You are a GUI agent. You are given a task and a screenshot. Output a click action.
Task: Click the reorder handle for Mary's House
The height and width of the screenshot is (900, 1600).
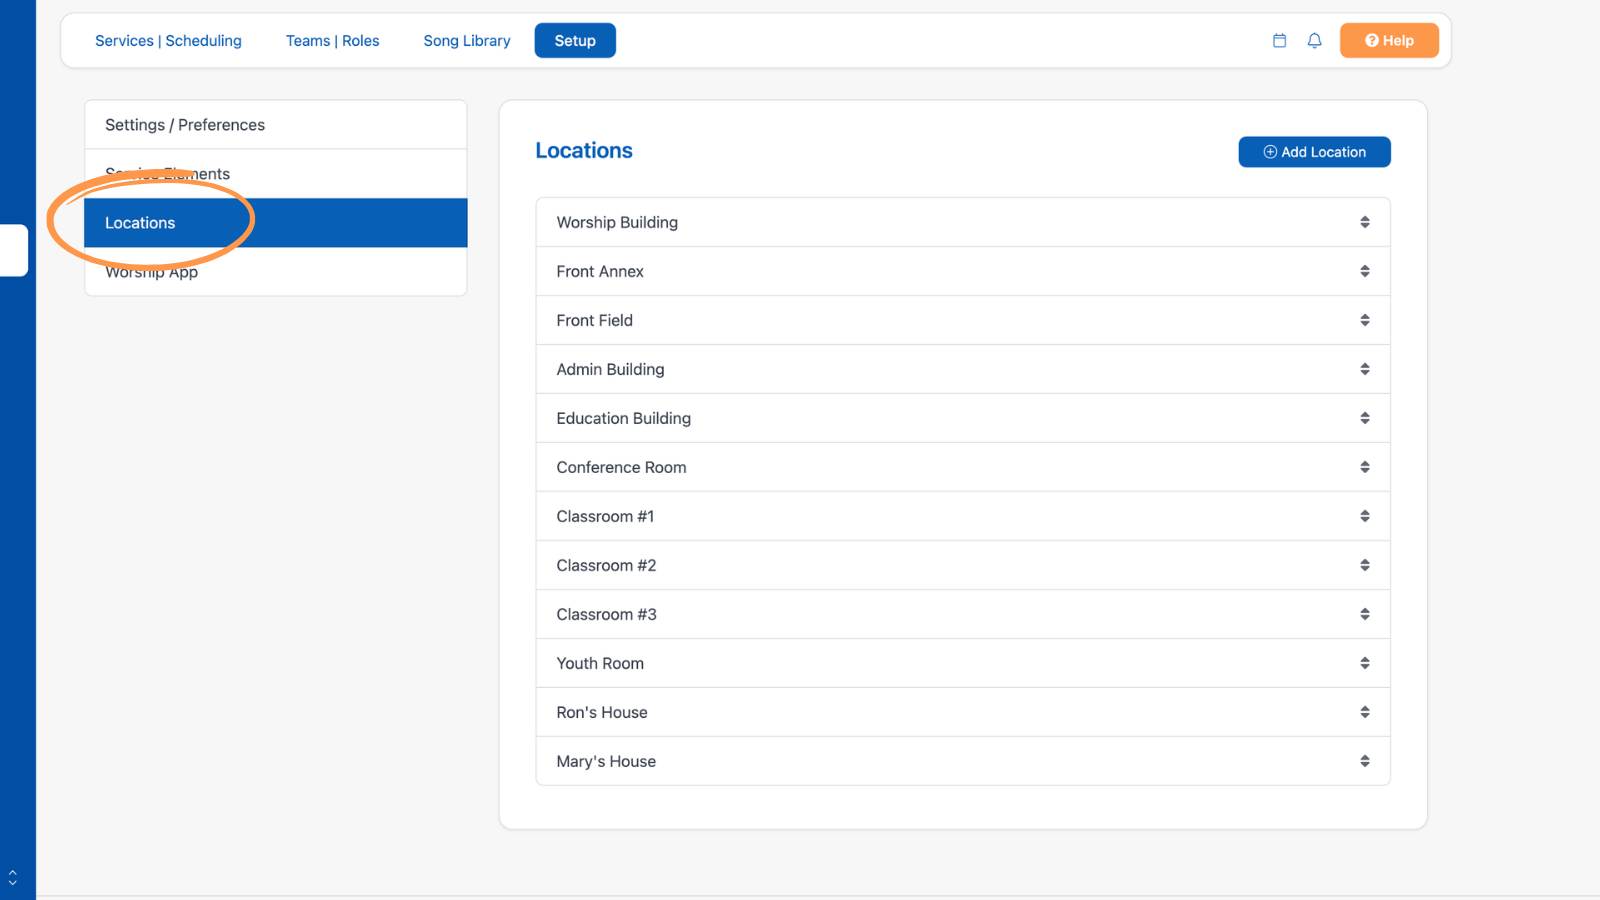(x=1364, y=761)
